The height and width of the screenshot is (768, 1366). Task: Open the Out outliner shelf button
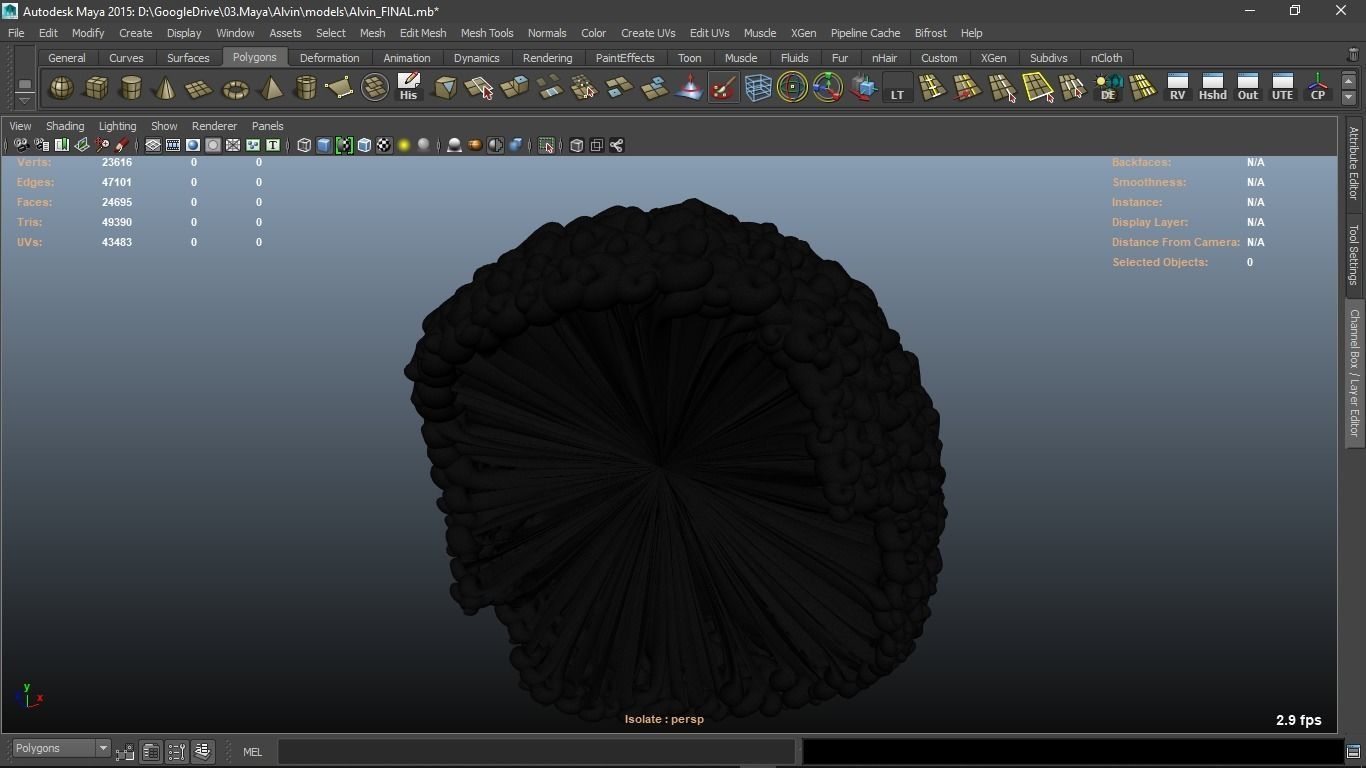coord(1247,88)
